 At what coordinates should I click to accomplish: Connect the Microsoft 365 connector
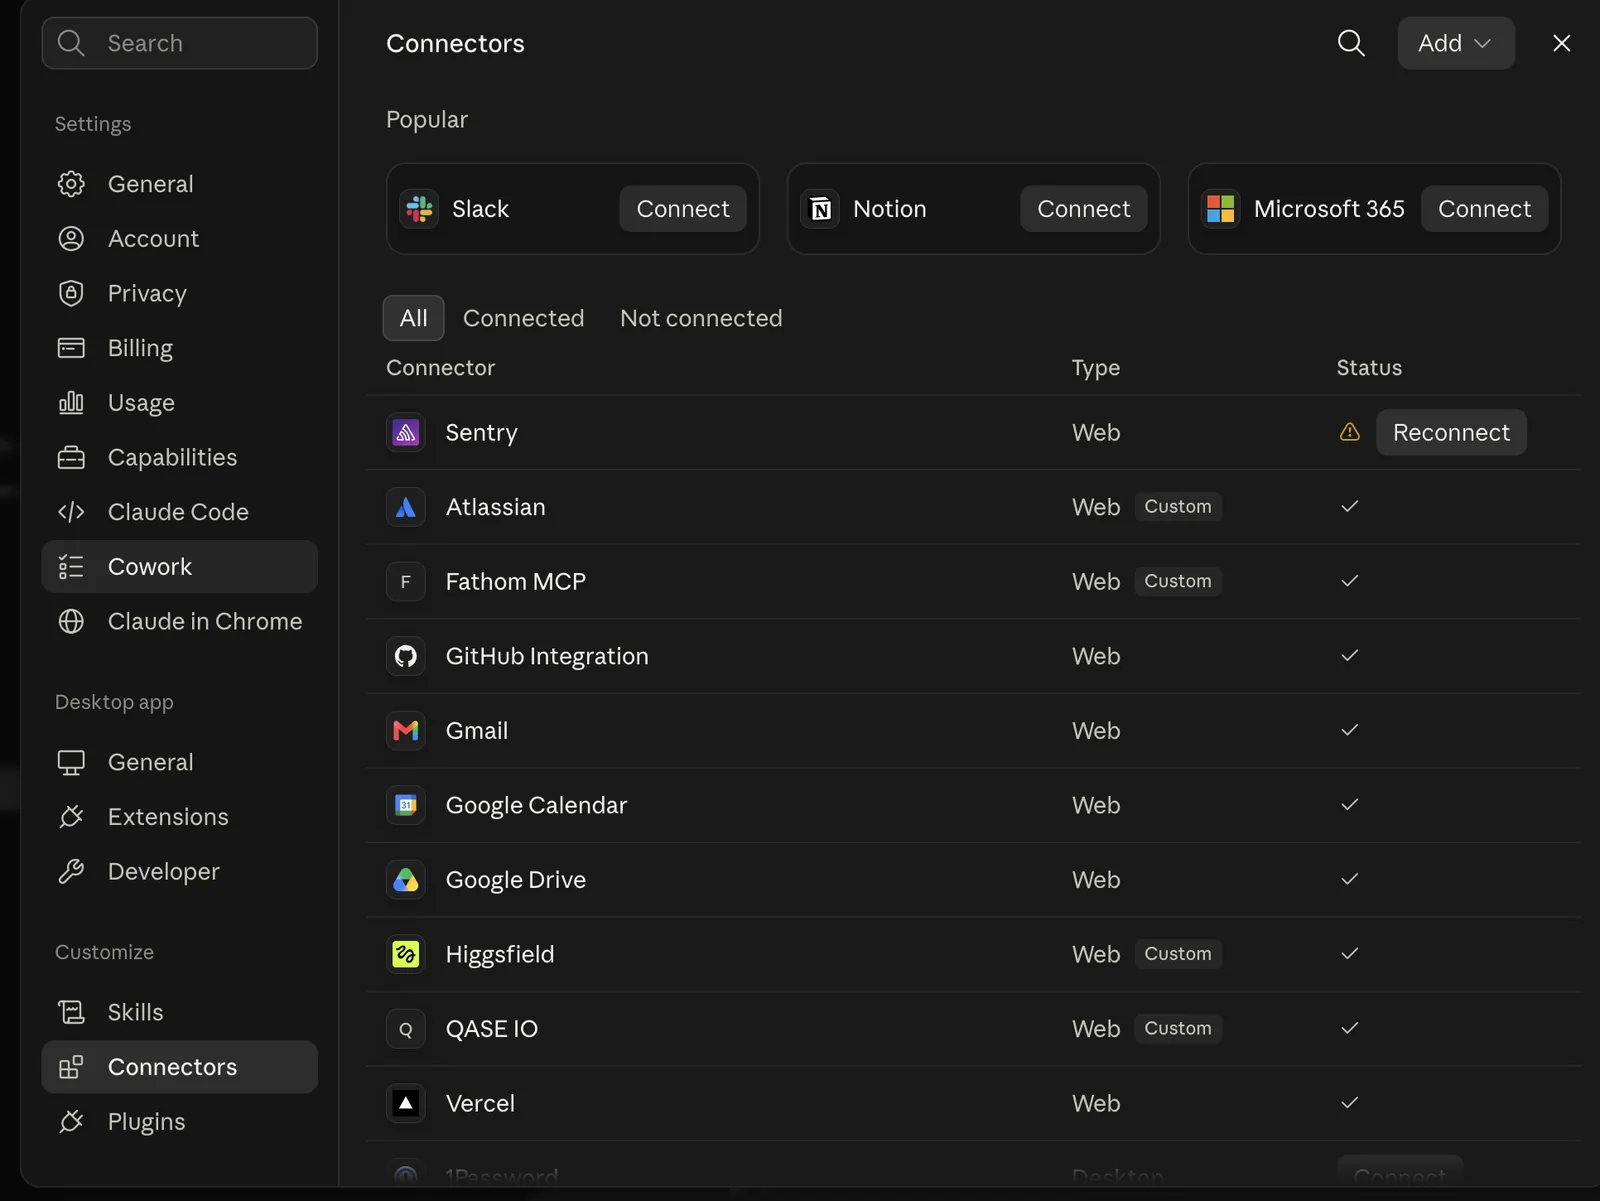1484,209
